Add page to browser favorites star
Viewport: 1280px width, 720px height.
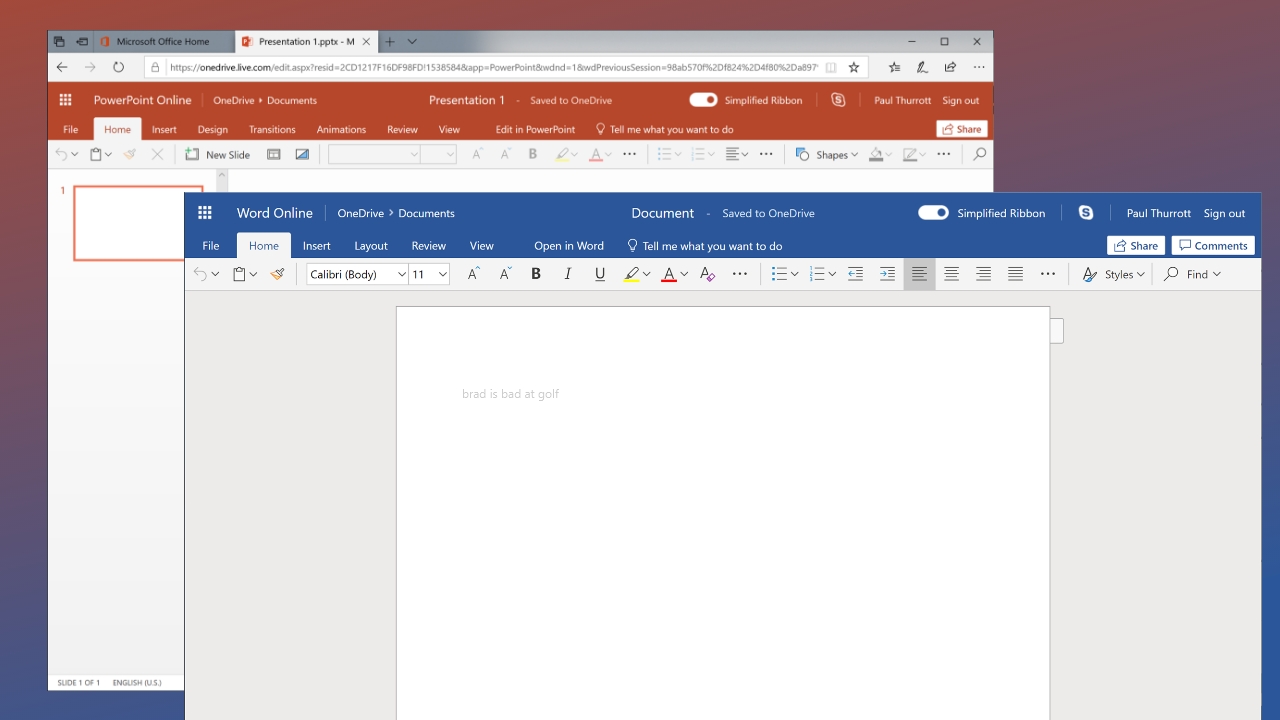click(854, 67)
